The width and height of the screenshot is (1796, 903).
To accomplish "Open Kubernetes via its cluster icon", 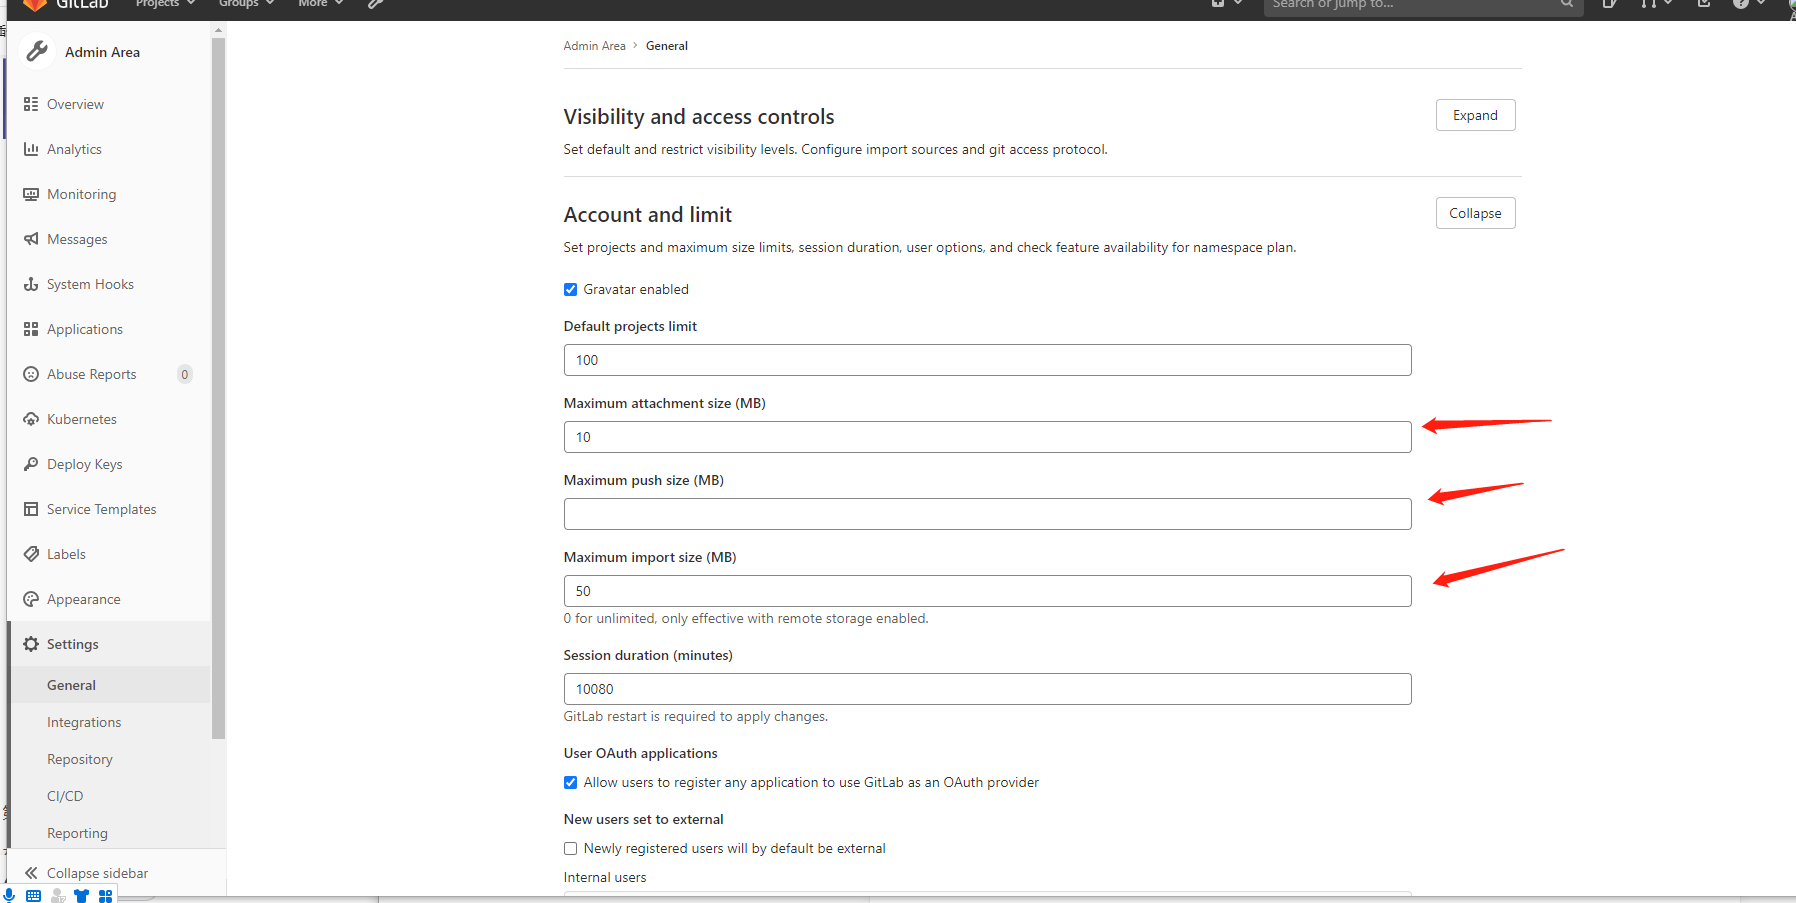I will click(31, 419).
